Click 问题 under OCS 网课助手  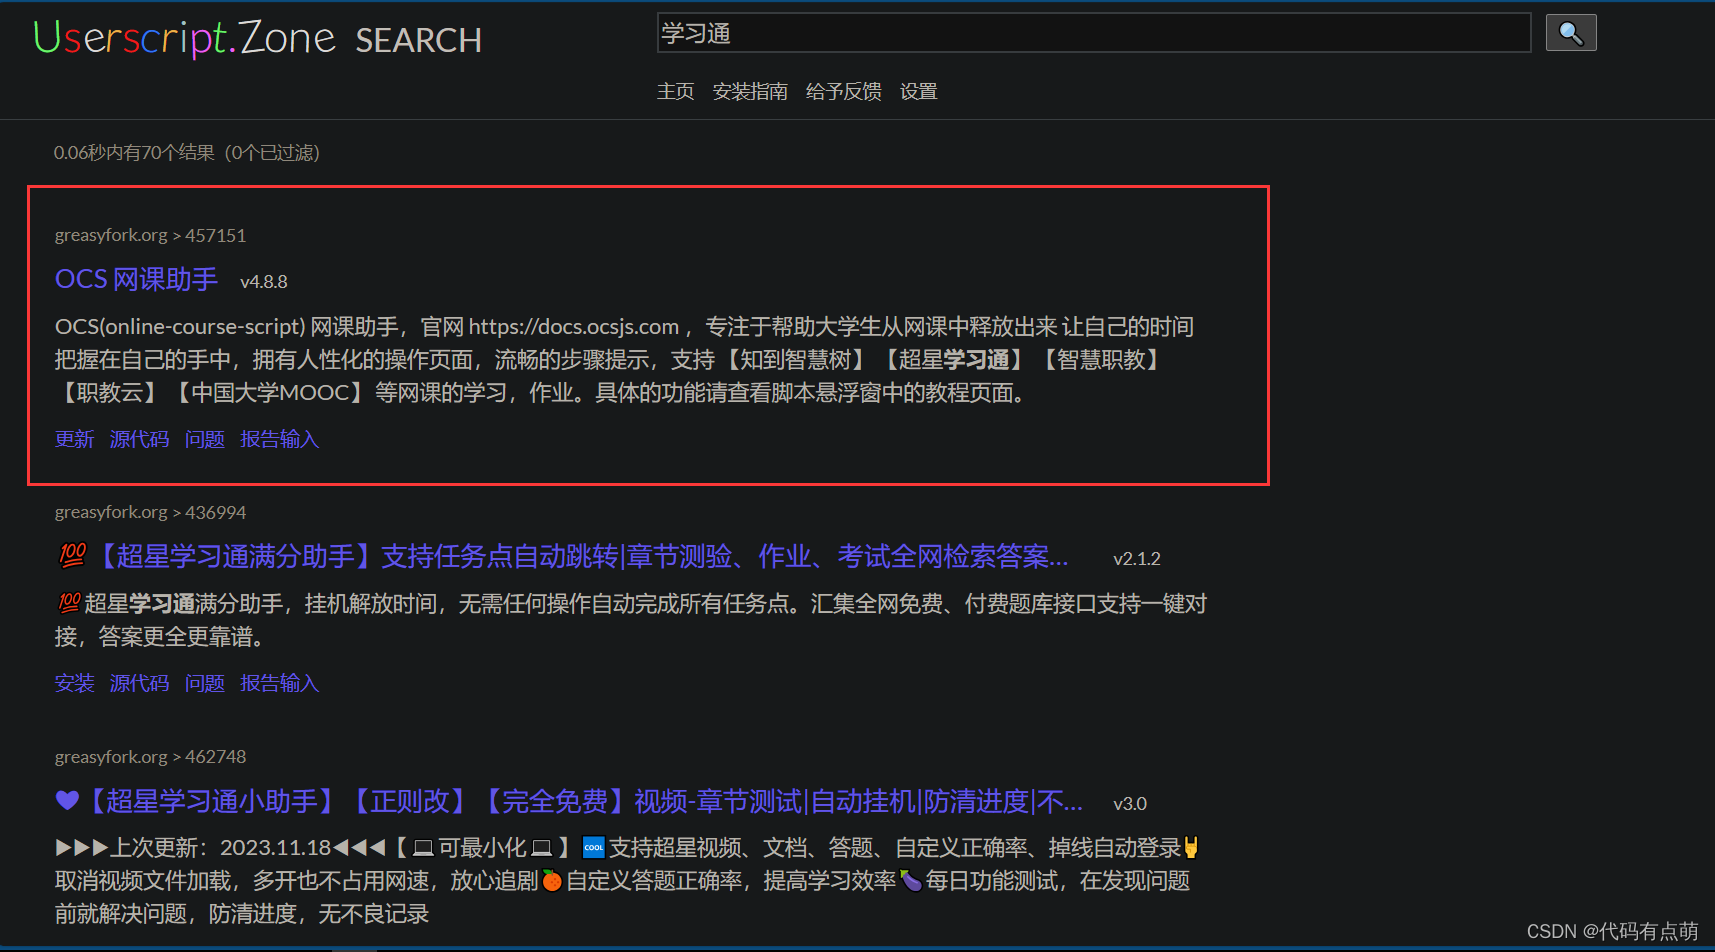(205, 439)
